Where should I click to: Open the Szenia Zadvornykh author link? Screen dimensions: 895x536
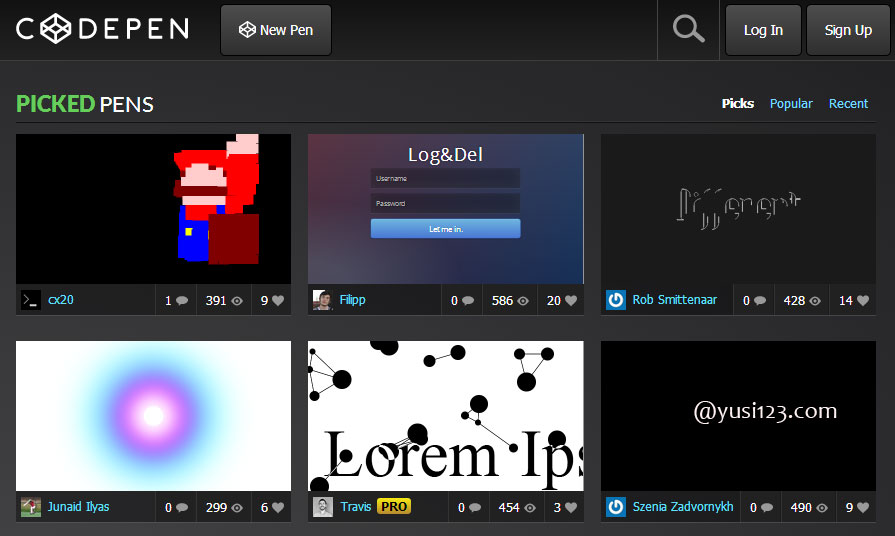(x=683, y=507)
